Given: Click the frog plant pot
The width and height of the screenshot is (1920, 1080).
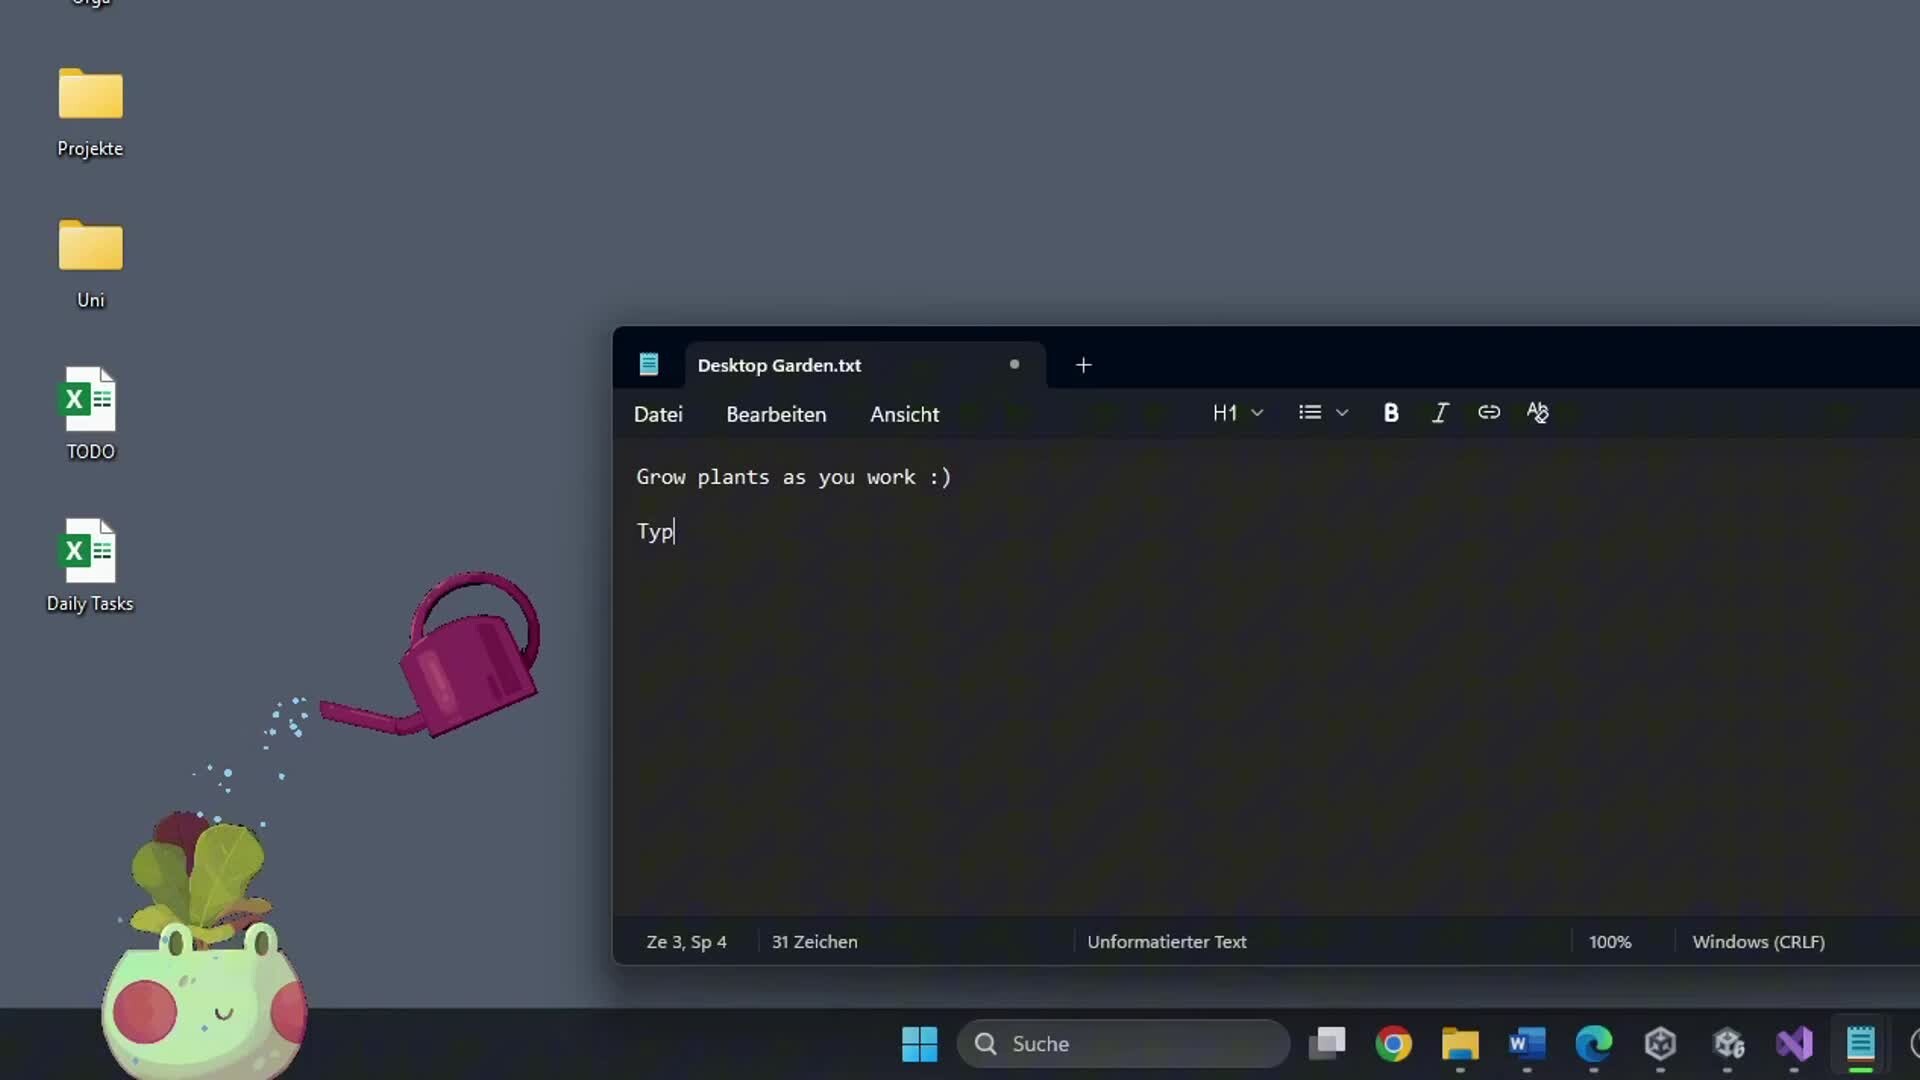Looking at the screenshot, I should point(205,1005).
